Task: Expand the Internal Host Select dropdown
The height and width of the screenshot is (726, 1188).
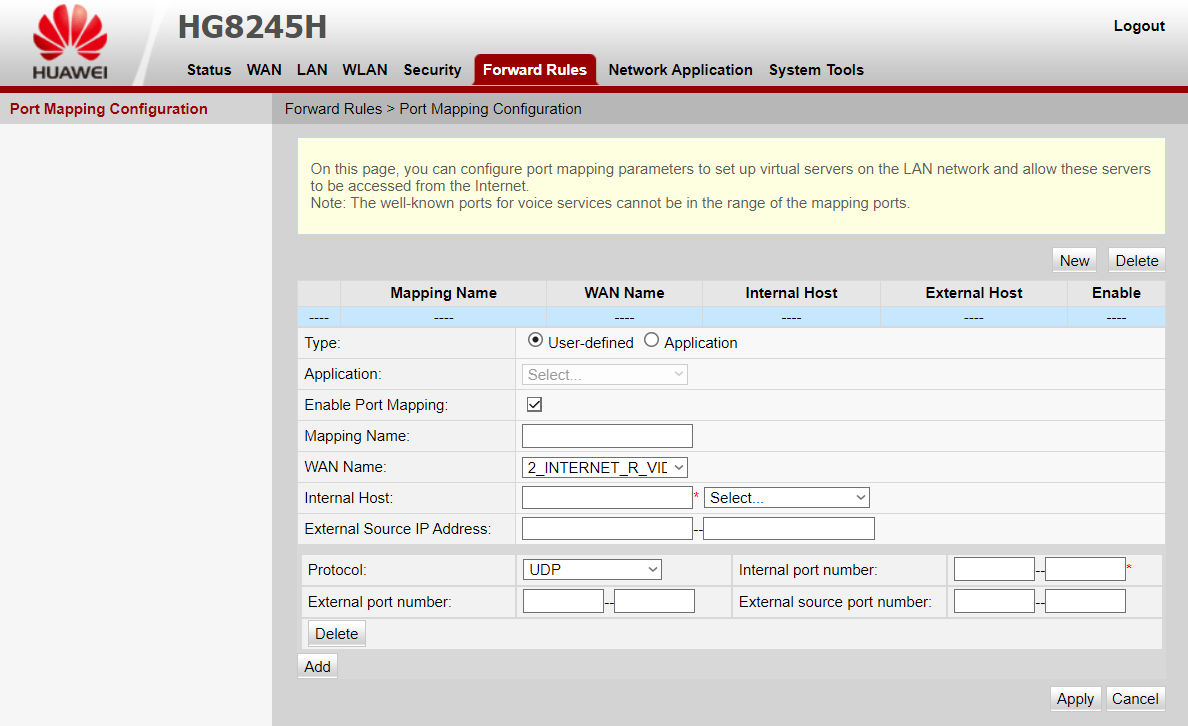Action: coord(787,498)
